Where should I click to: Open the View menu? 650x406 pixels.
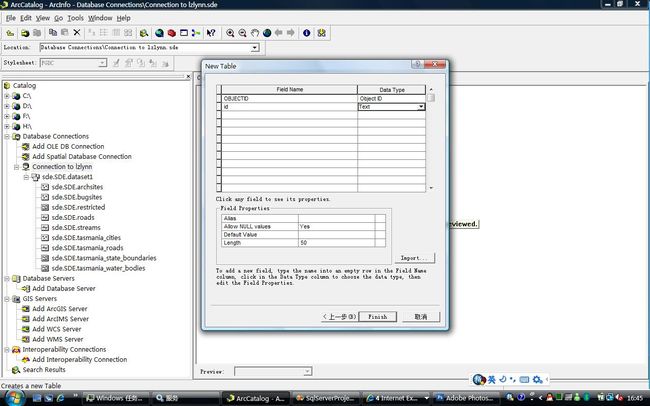(43, 18)
